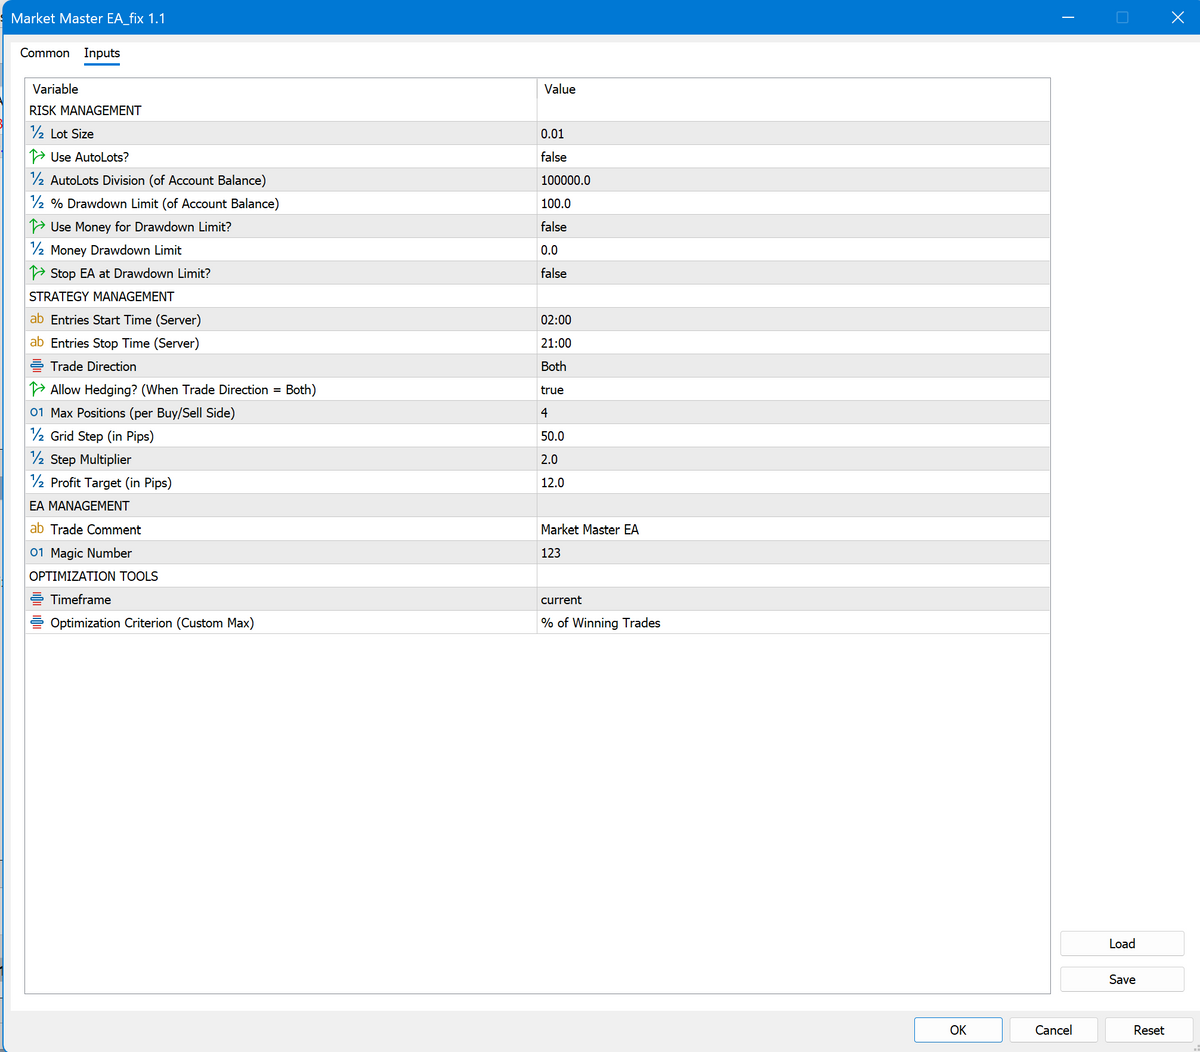Click the enum list icon beside Trade Direction

click(36, 366)
